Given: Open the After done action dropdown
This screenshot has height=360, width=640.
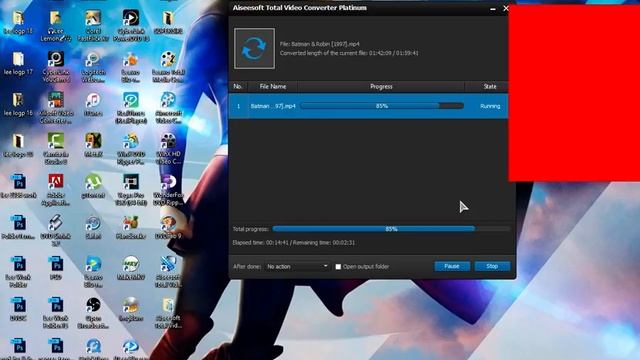Looking at the screenshot, I should pyautogui.click(x=298, y=267).
